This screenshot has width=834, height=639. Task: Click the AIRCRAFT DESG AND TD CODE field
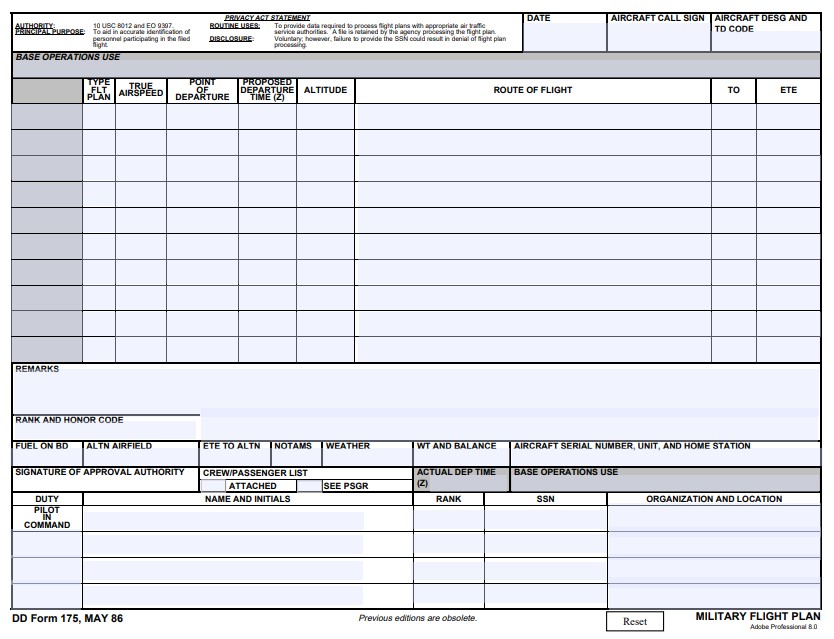click(x=765, y=42)
